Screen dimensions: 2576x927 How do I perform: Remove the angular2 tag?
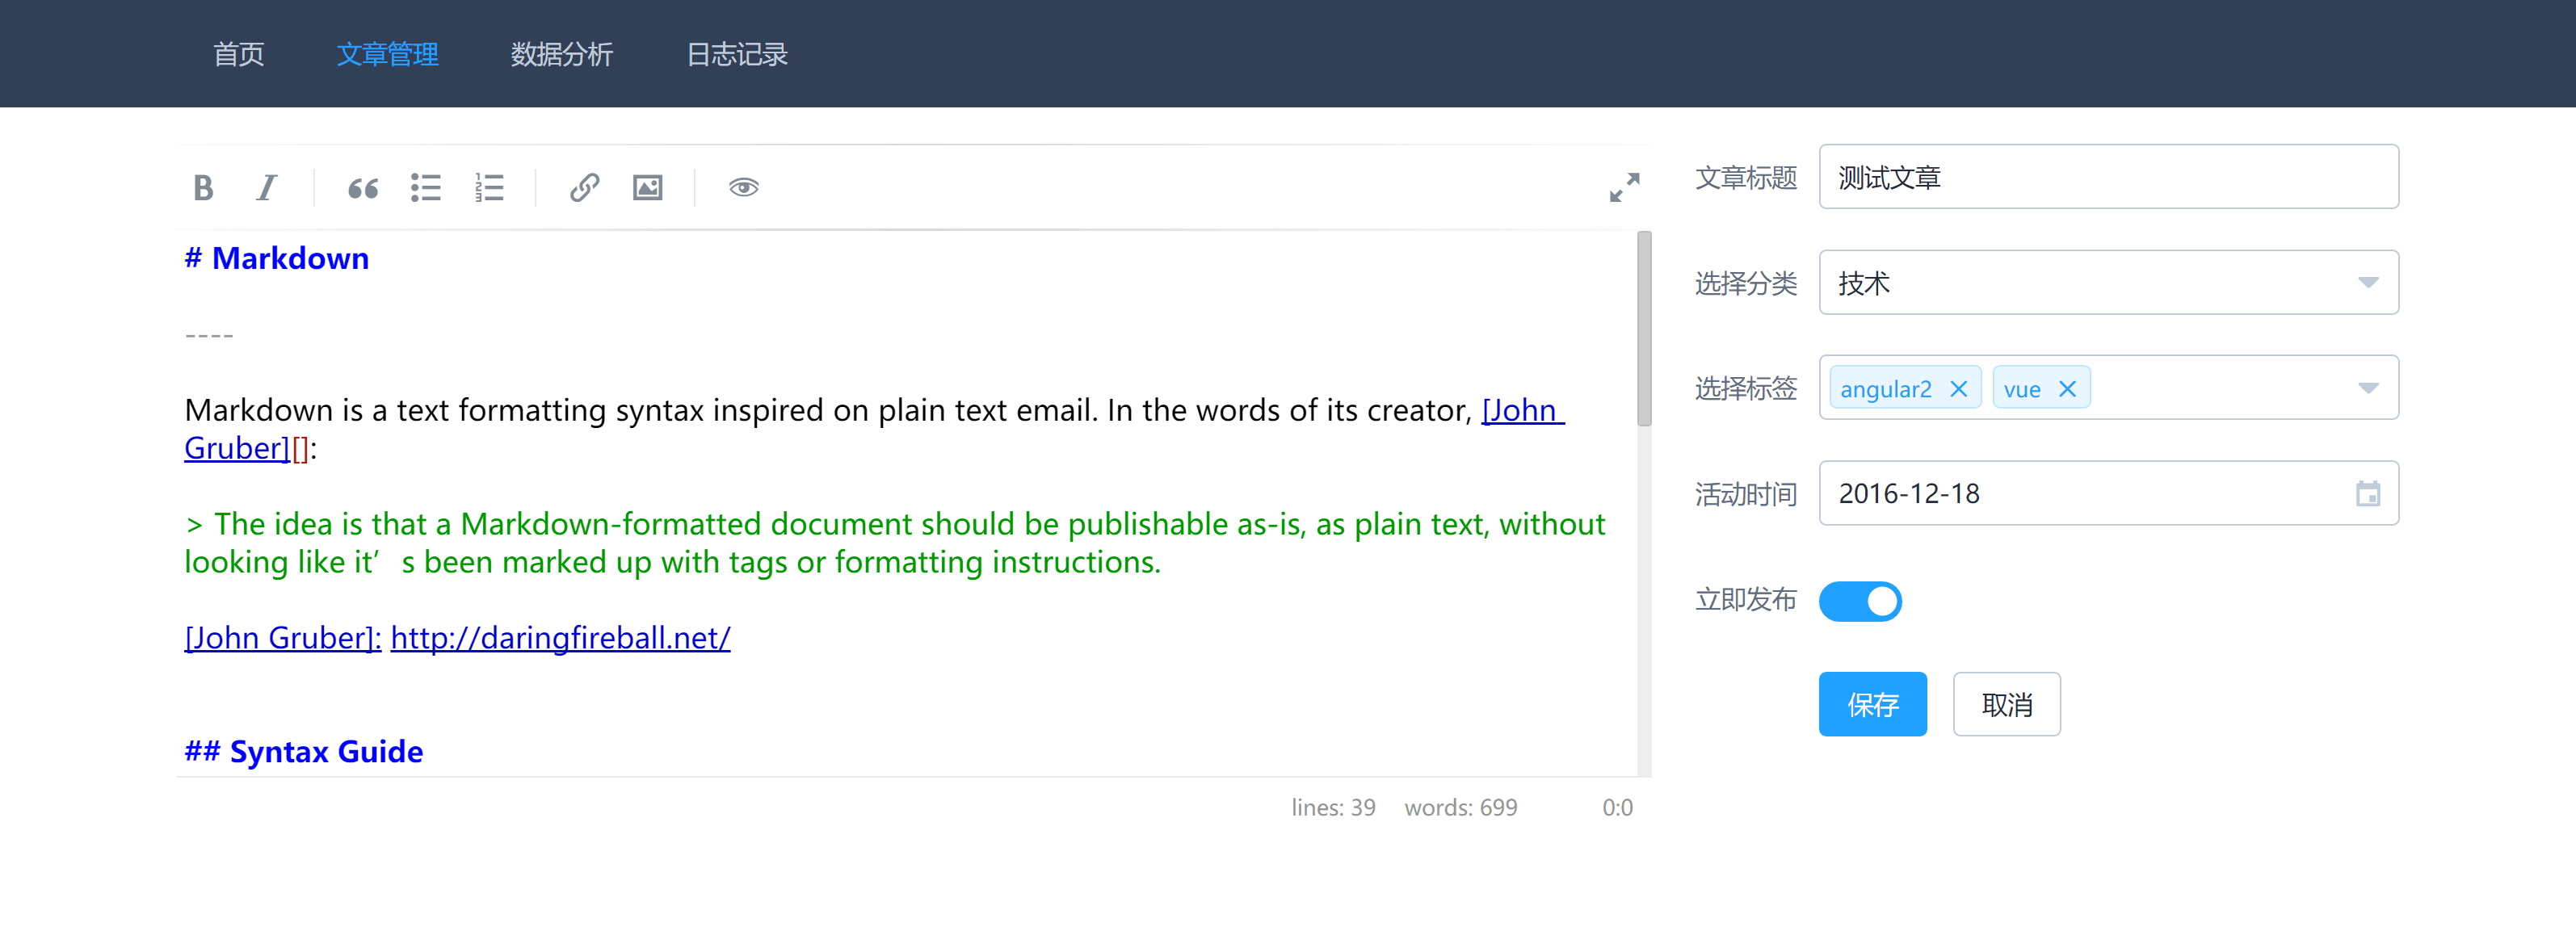(x=1959, y=389)
